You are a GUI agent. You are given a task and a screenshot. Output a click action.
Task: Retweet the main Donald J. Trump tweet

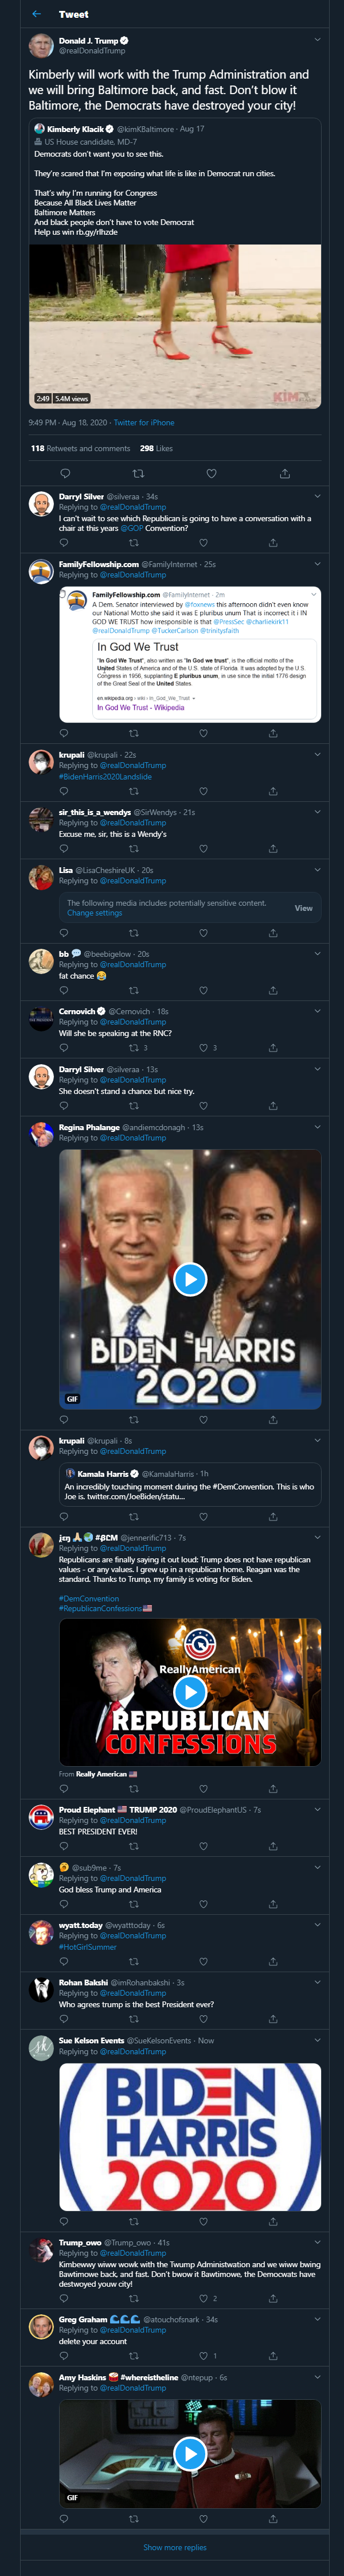[138, 473]
